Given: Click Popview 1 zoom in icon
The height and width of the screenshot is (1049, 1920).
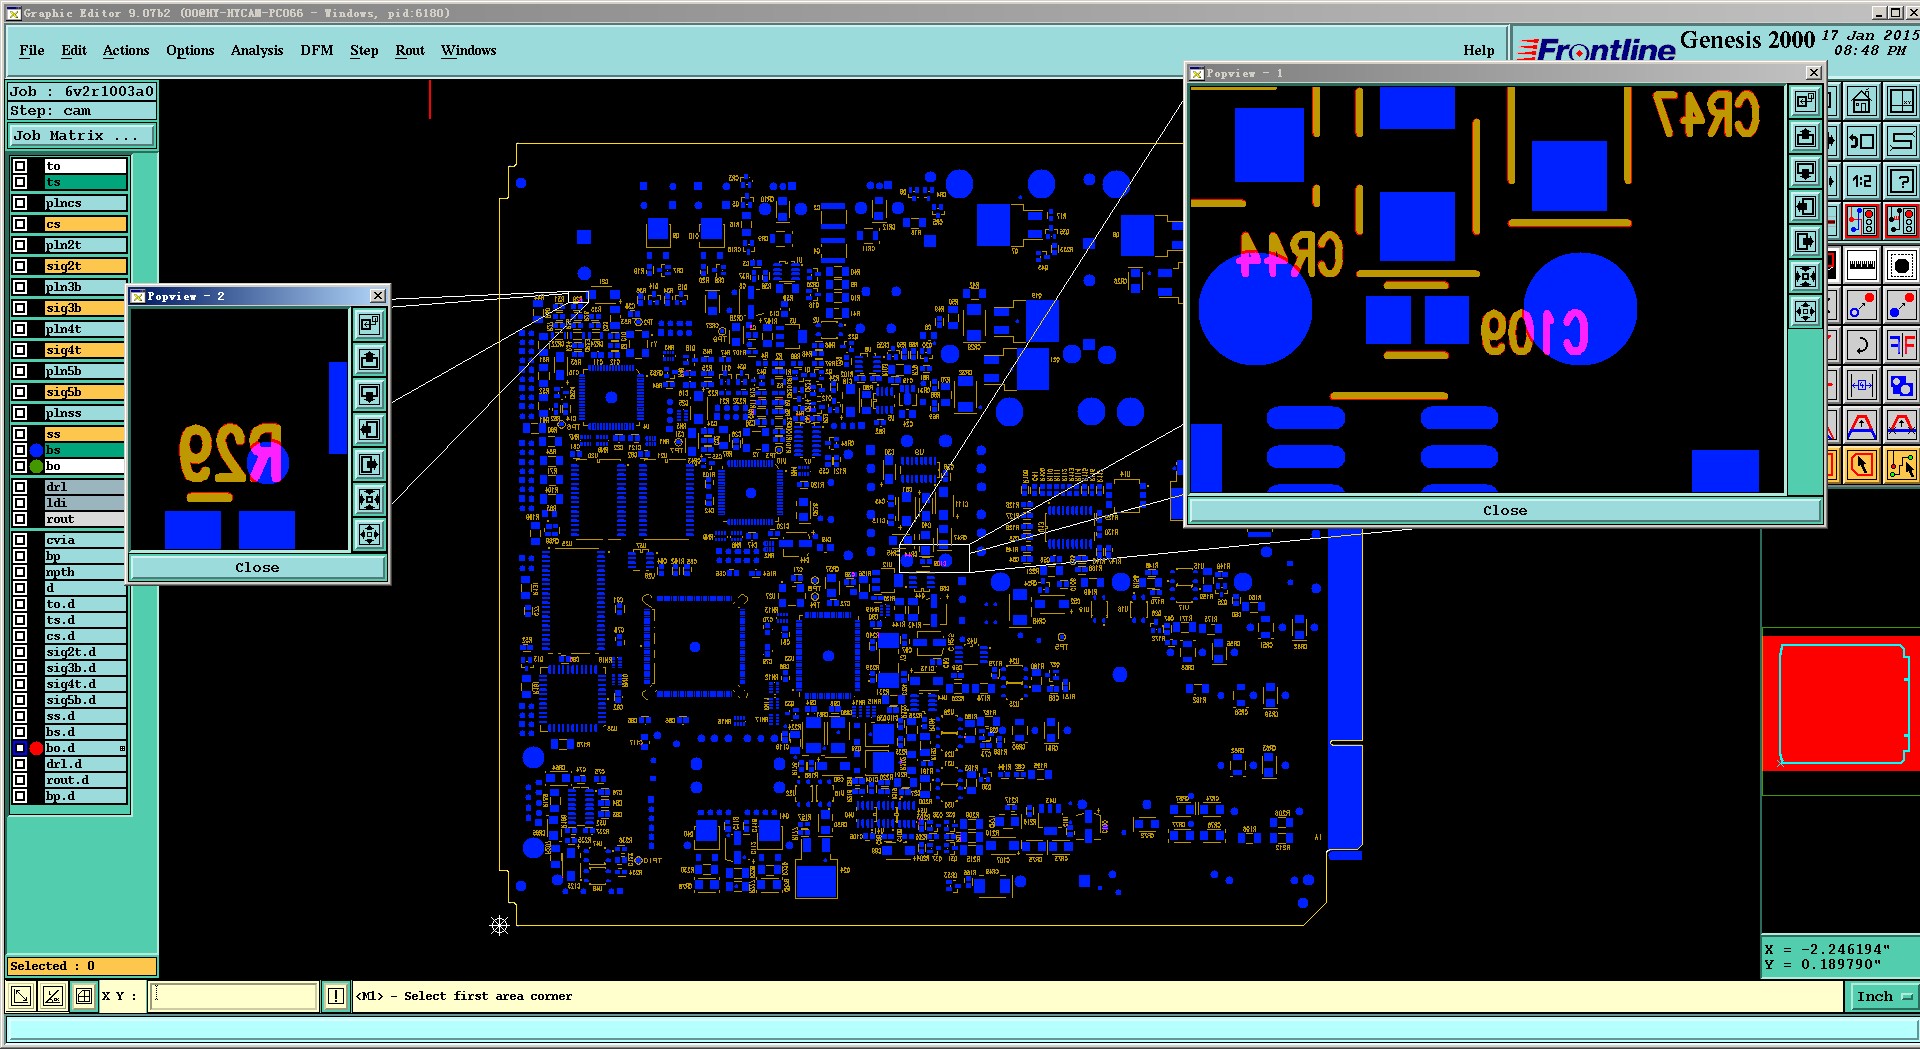Looking at the screenshot, I should click(x=1805, y=277).
